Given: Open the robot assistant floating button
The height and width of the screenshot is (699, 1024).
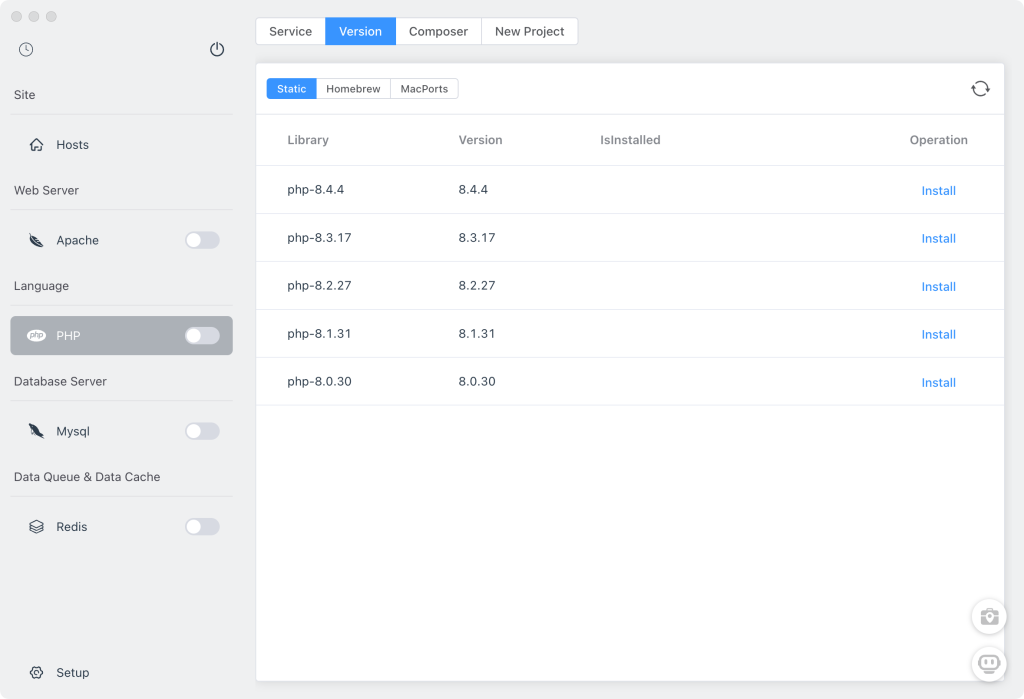Looking at the screenshot, I should pos(989,663).
